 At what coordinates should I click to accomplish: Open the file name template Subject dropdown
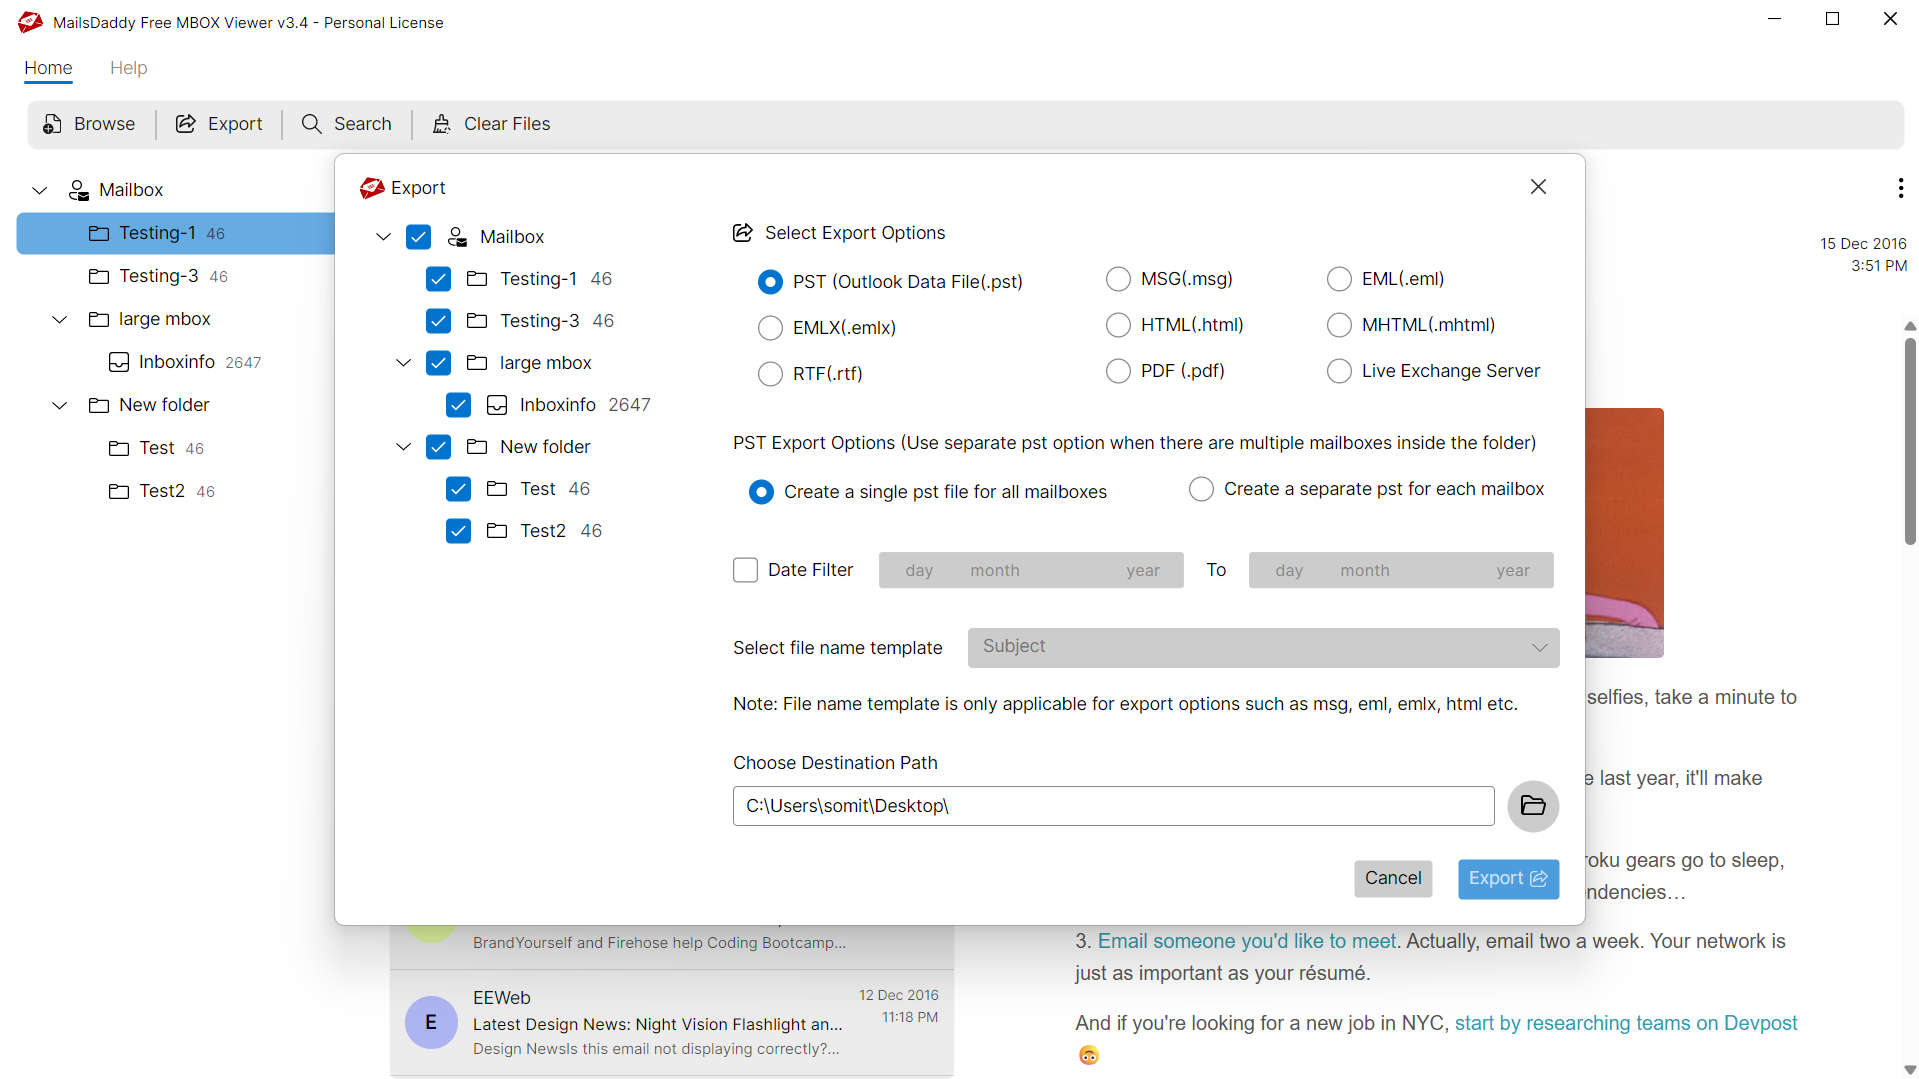tap(1263, 647)
